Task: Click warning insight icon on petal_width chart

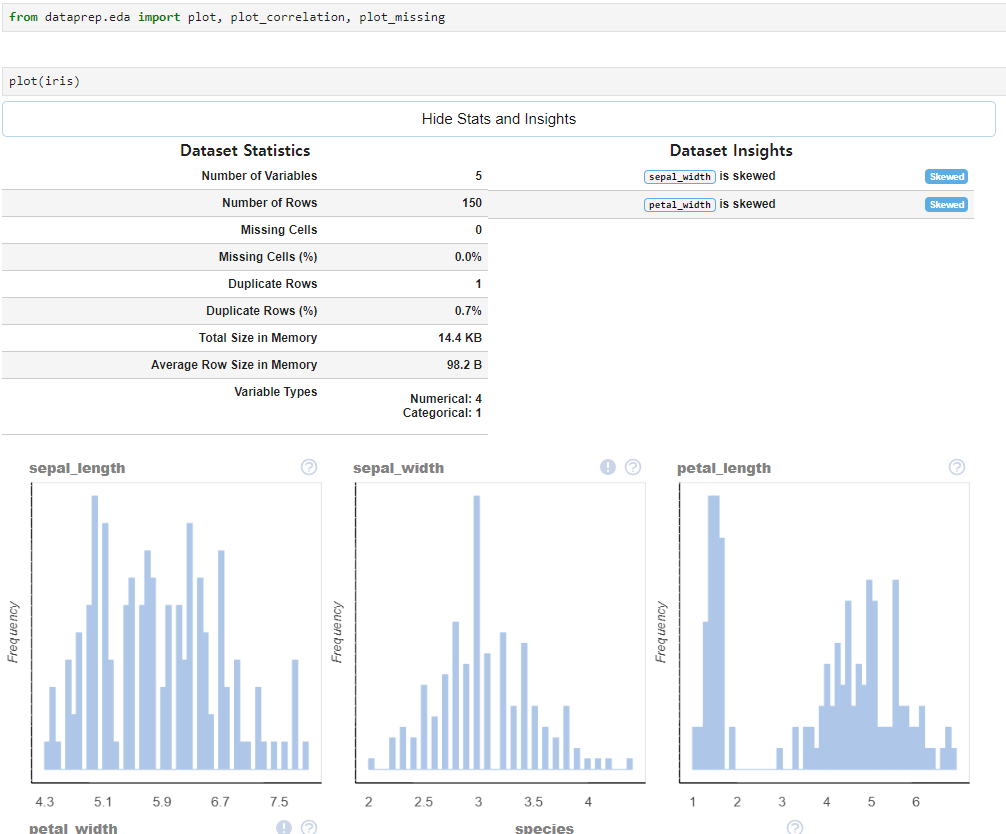Action: [x=284, y=828]
